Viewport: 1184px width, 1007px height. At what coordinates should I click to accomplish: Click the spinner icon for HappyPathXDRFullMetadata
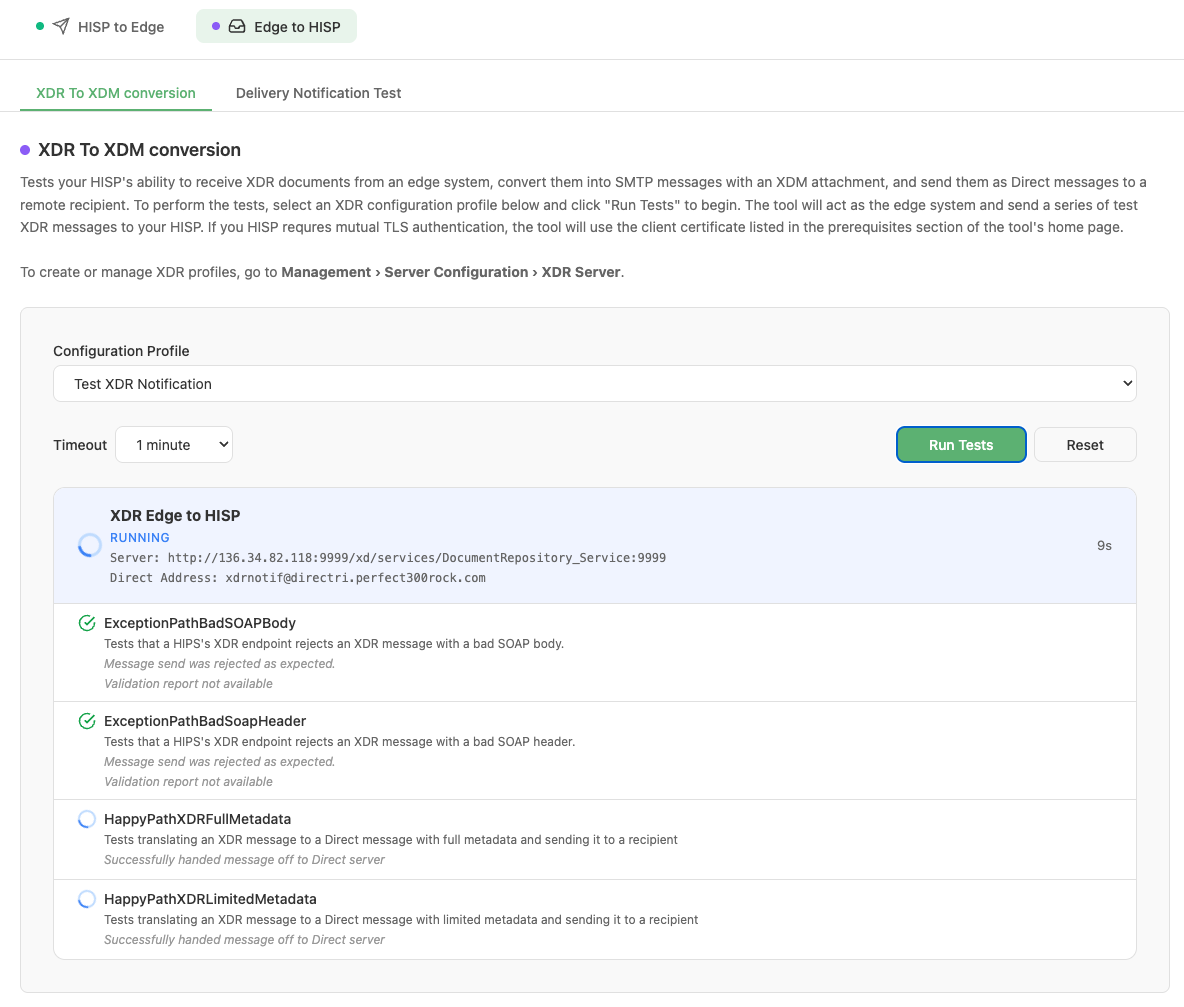[x=87, y=819]
